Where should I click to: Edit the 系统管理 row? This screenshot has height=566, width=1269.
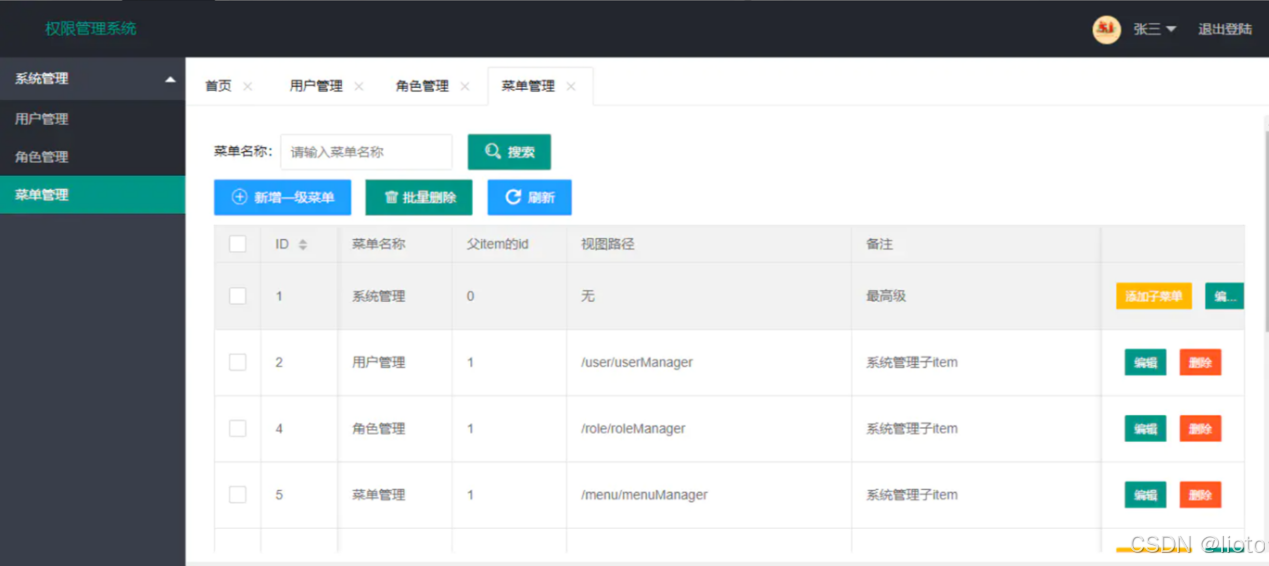pos(1224,296)
